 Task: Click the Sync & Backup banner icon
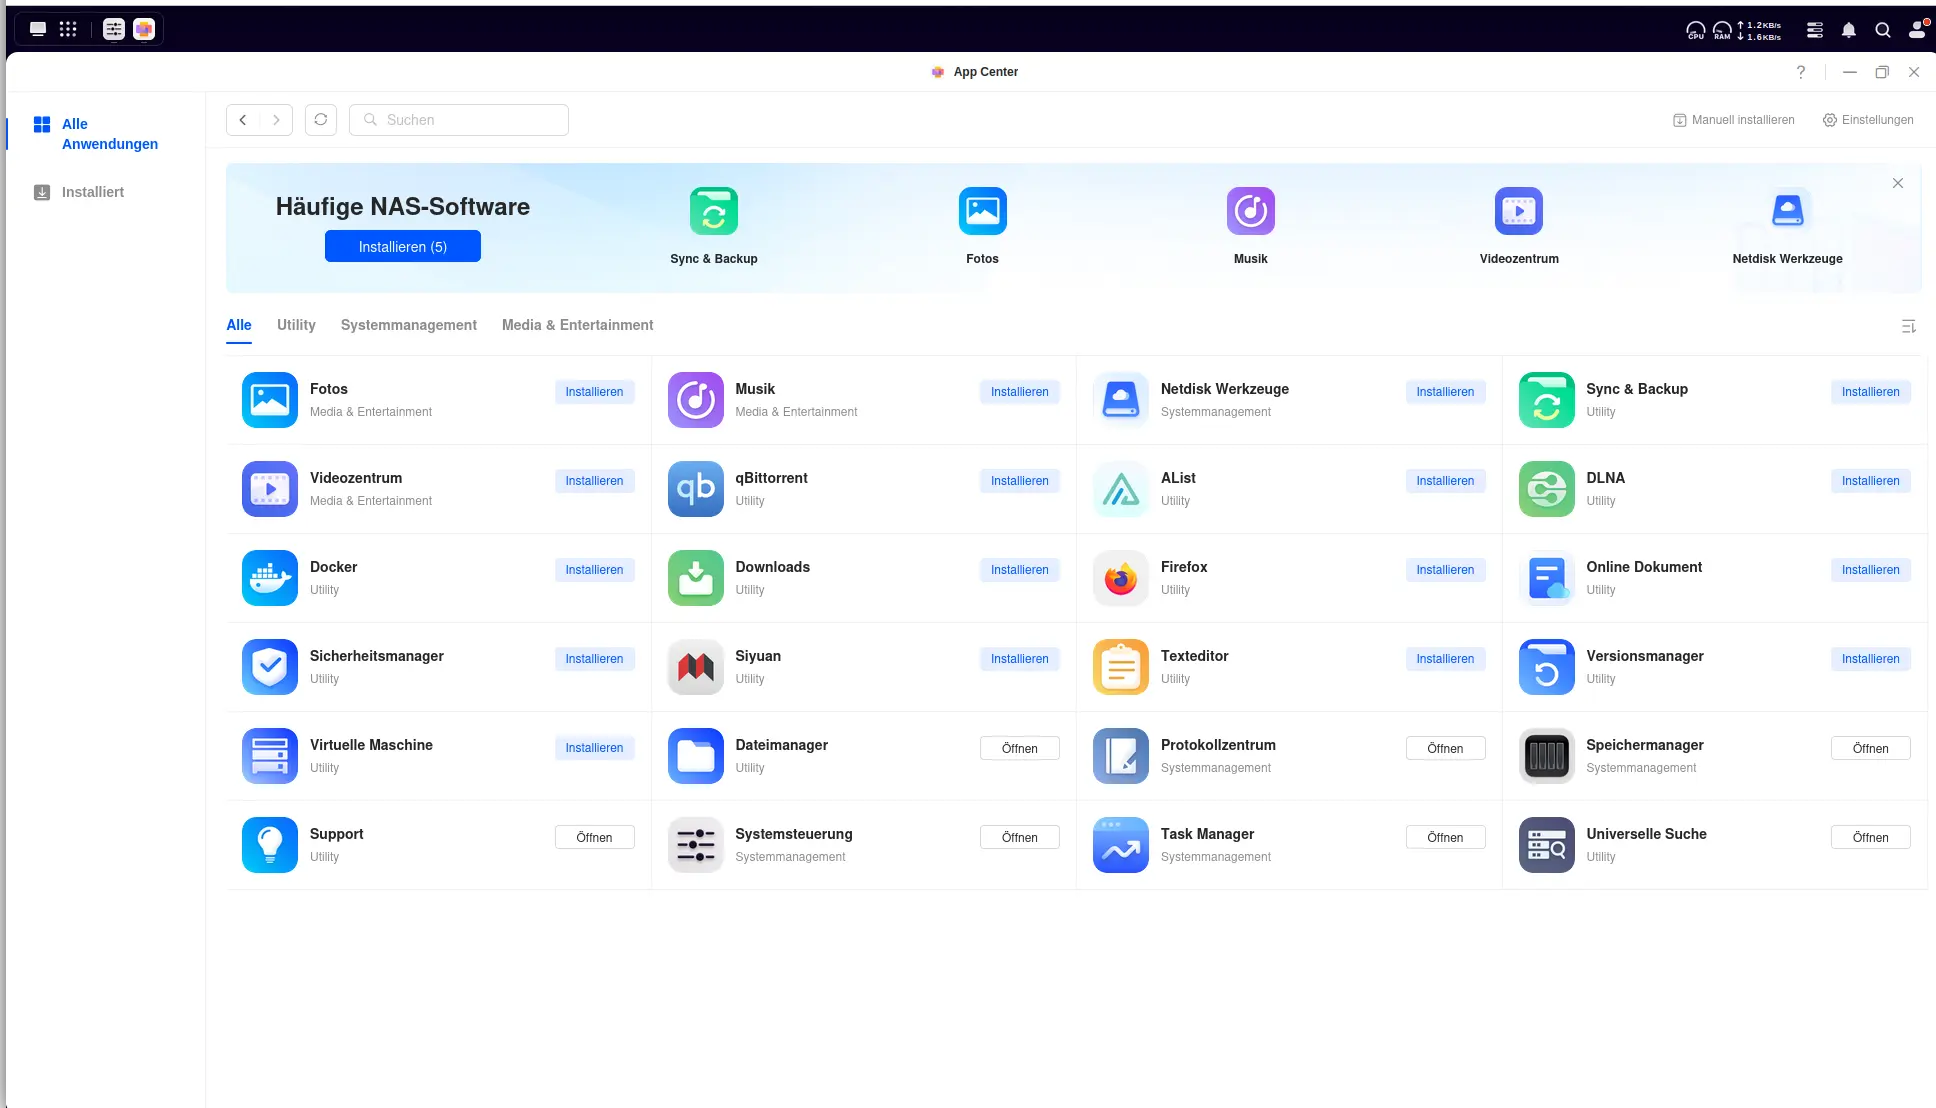pyautogui.click(x=713, y=211)
